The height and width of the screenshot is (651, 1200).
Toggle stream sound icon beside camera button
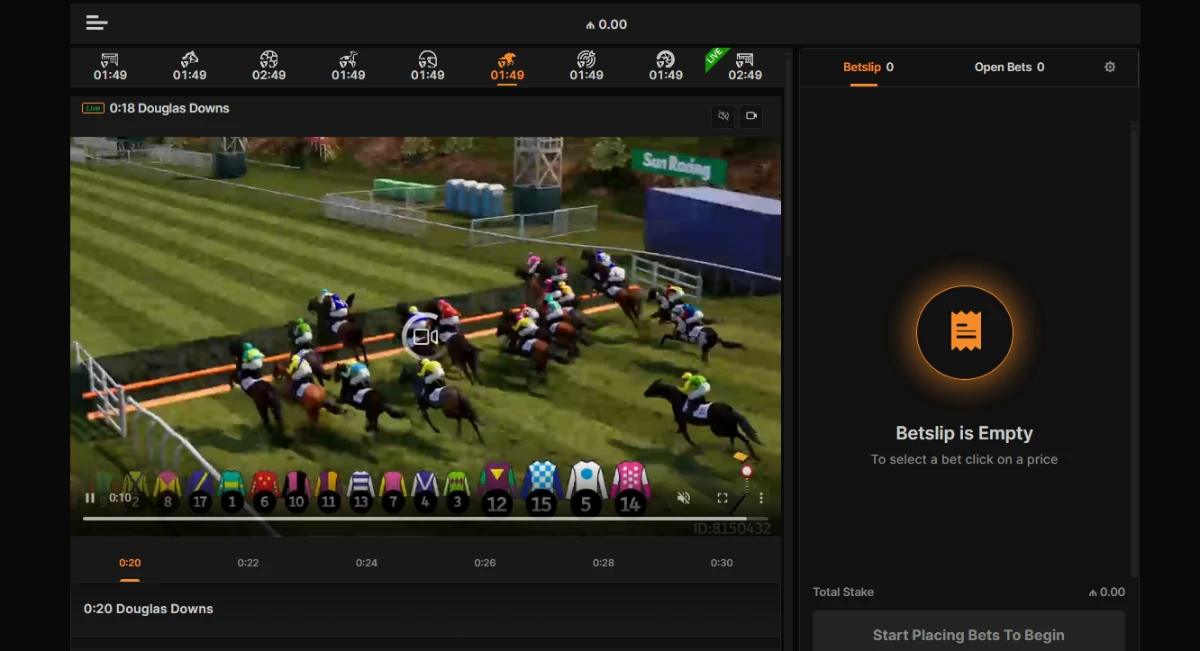(724, 116)
